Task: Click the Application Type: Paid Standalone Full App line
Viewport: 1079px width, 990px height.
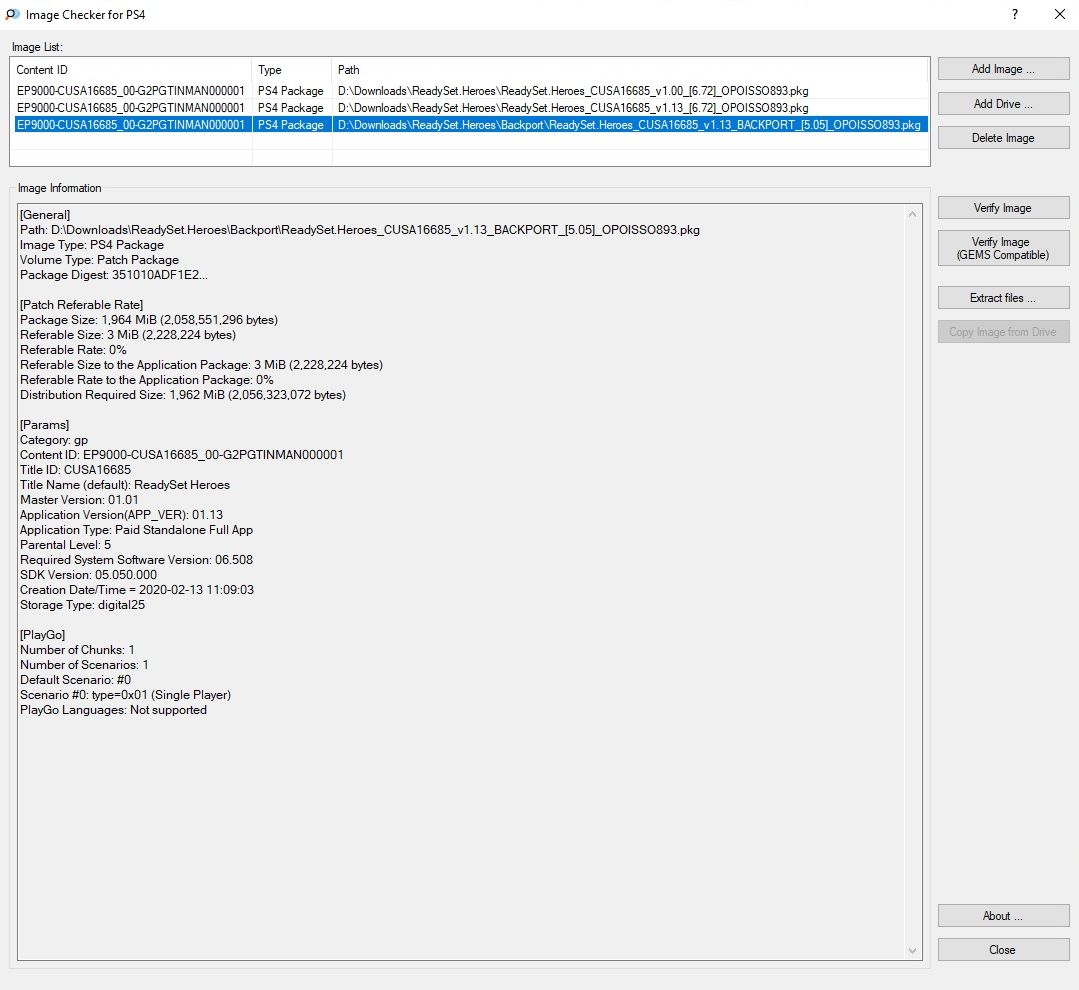Action: (x=136, y=530)
